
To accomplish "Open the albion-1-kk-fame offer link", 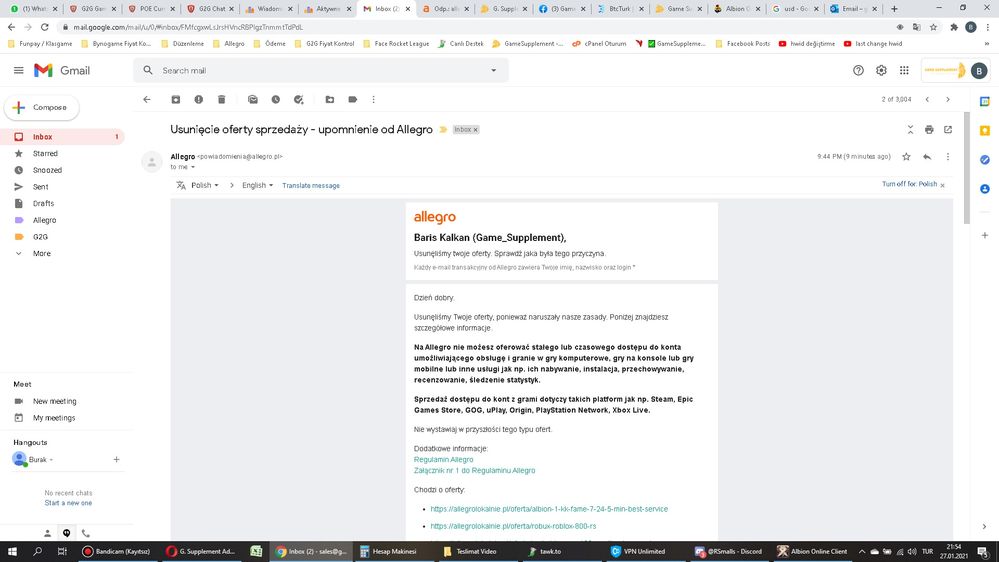I will point(549,509).
